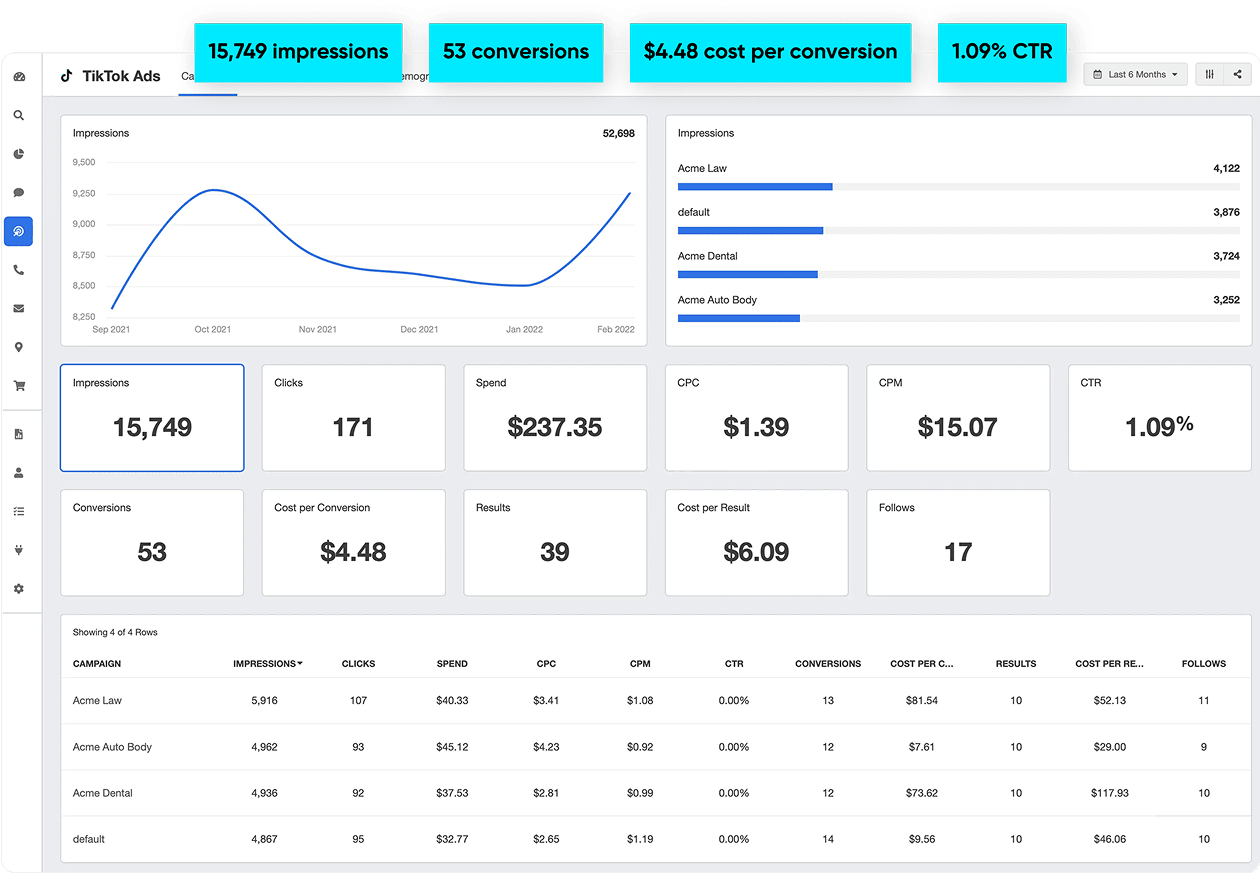Open the adjustment sliders settings button

point(1209,74)
